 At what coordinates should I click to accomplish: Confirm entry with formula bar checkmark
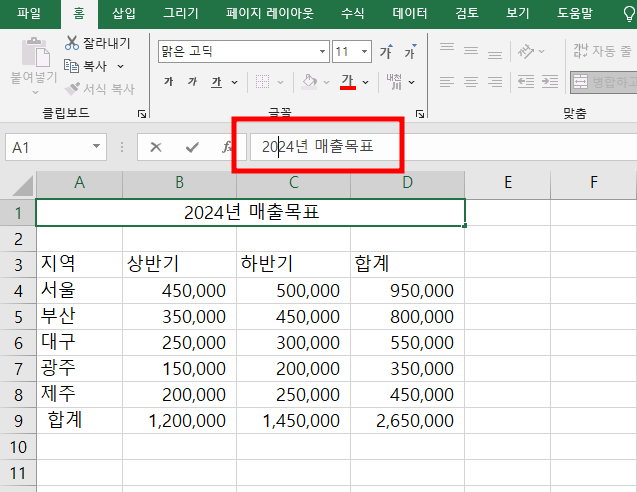192,147
